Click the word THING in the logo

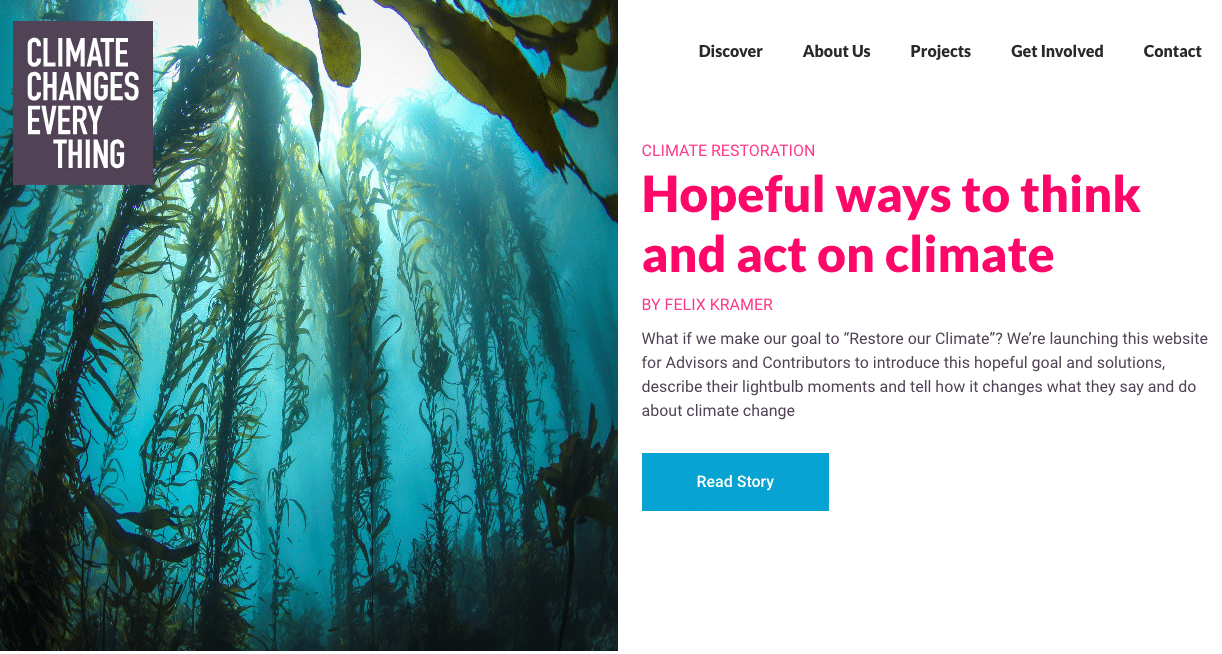coord(90,155)
